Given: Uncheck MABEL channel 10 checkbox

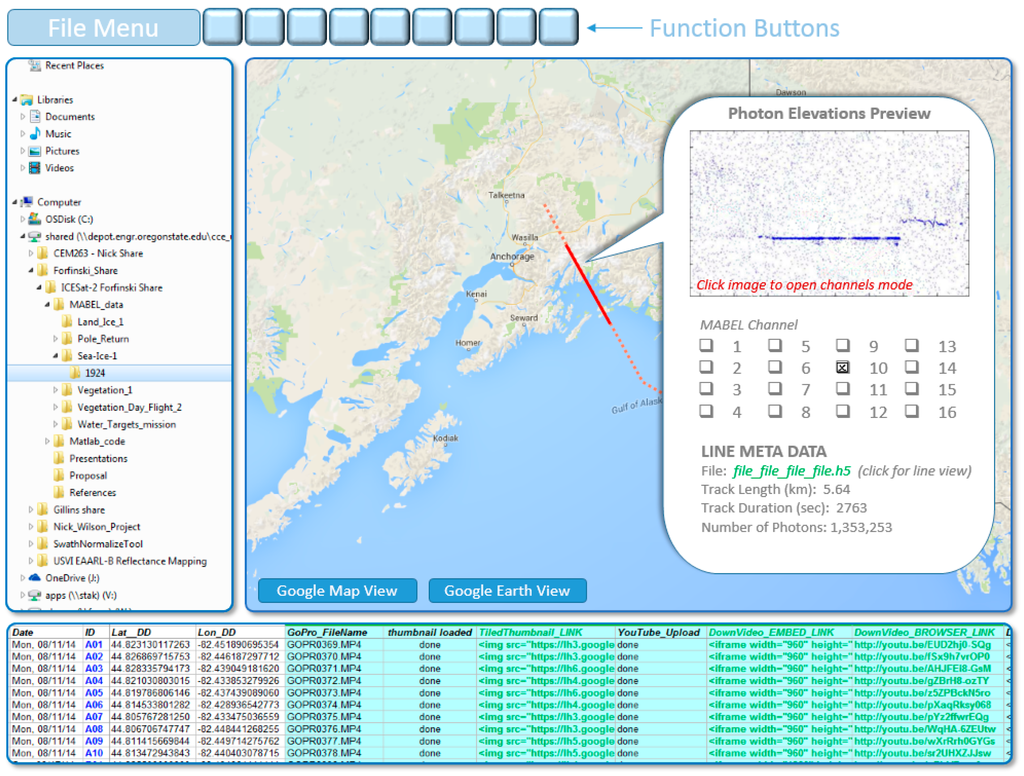Looking at the screenshot, I should tap(843, 368).
